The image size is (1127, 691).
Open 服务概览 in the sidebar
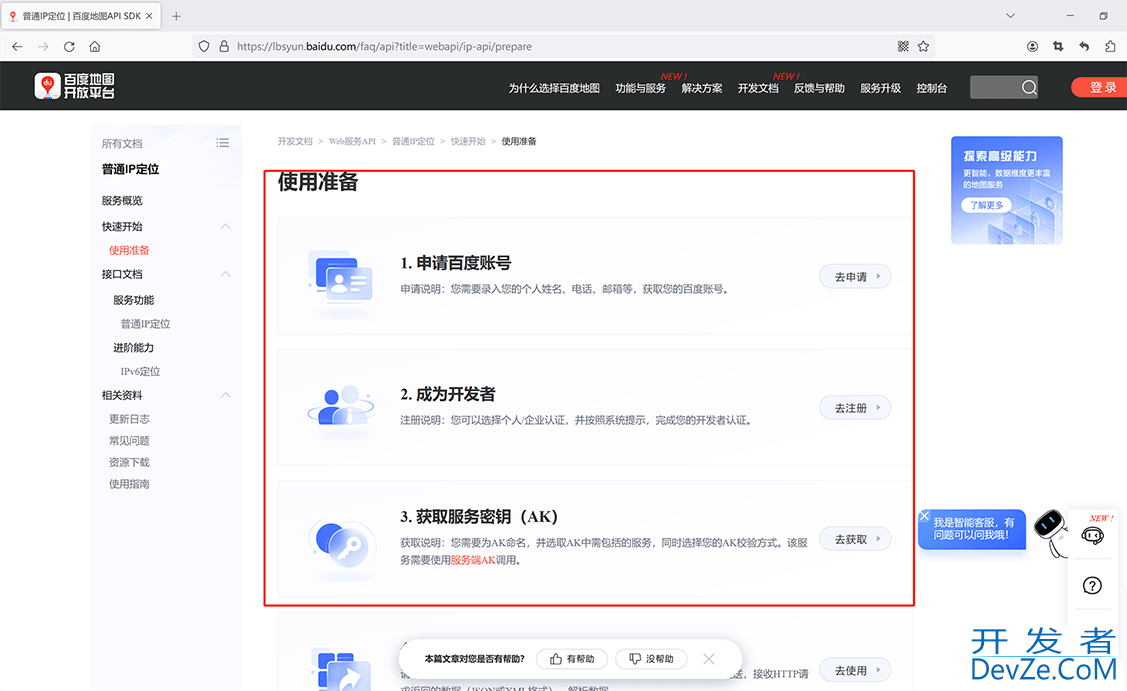(122, 201)
